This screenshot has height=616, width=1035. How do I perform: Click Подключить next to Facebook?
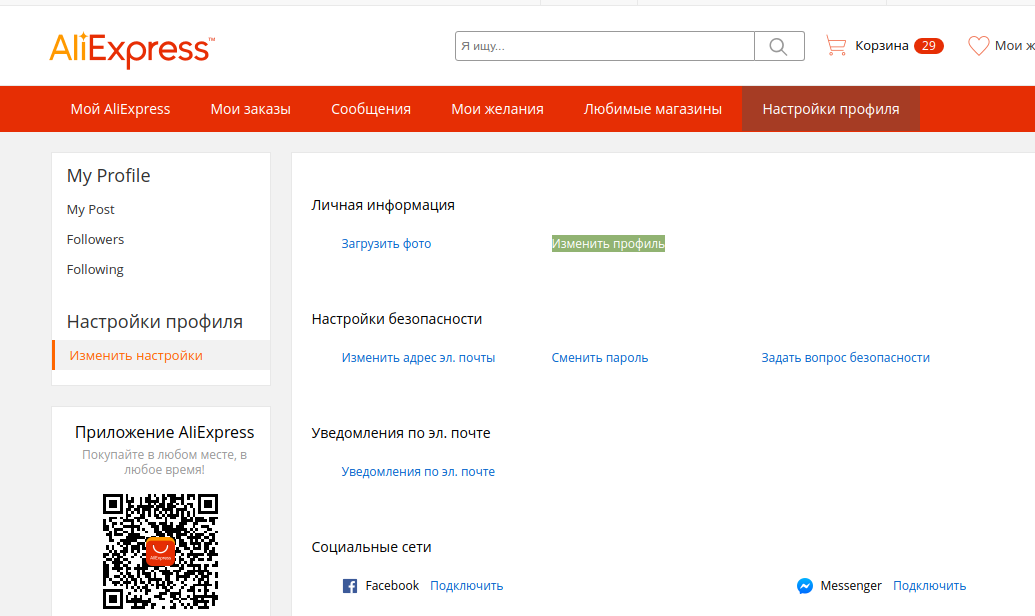tap(467, 586)
